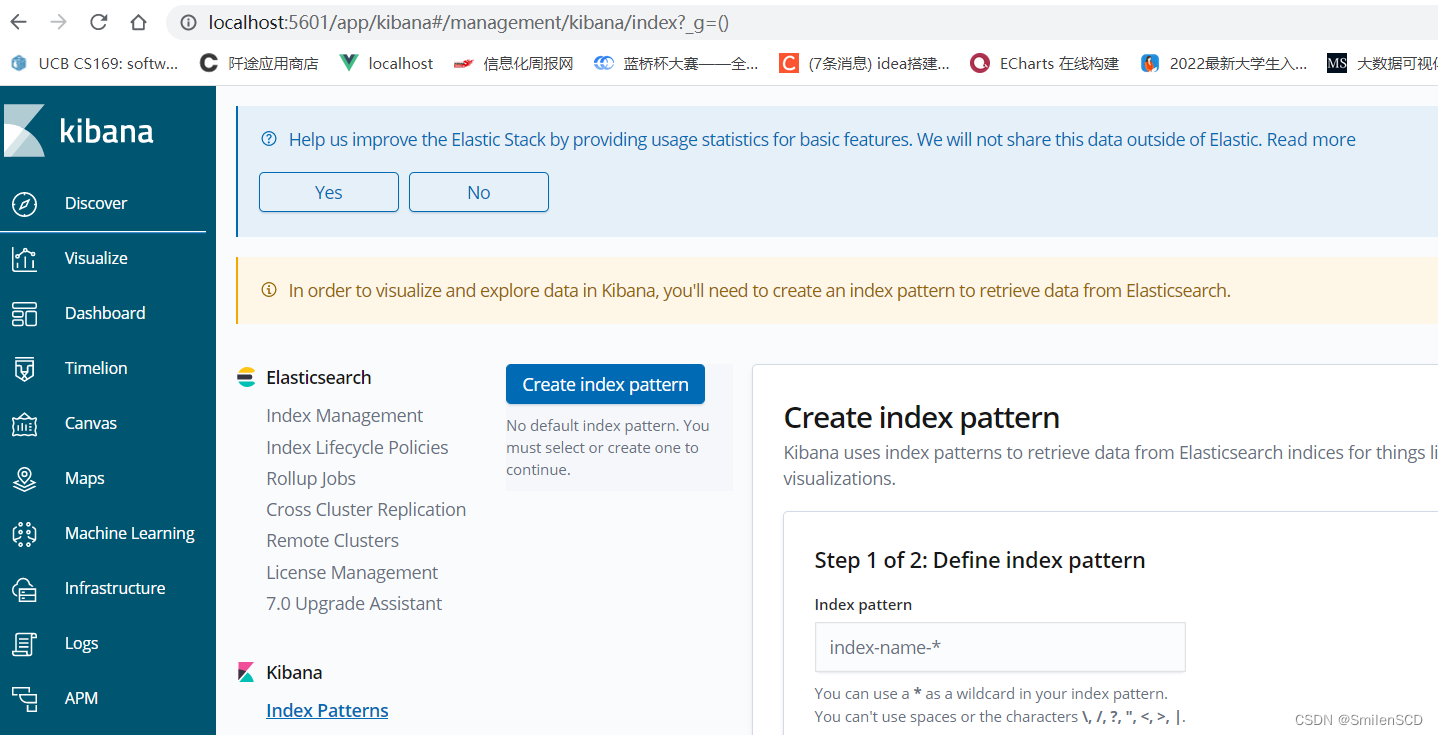Screen dimensions: 1438x735
Task: Open Index Management
Action: pos(344,416)
